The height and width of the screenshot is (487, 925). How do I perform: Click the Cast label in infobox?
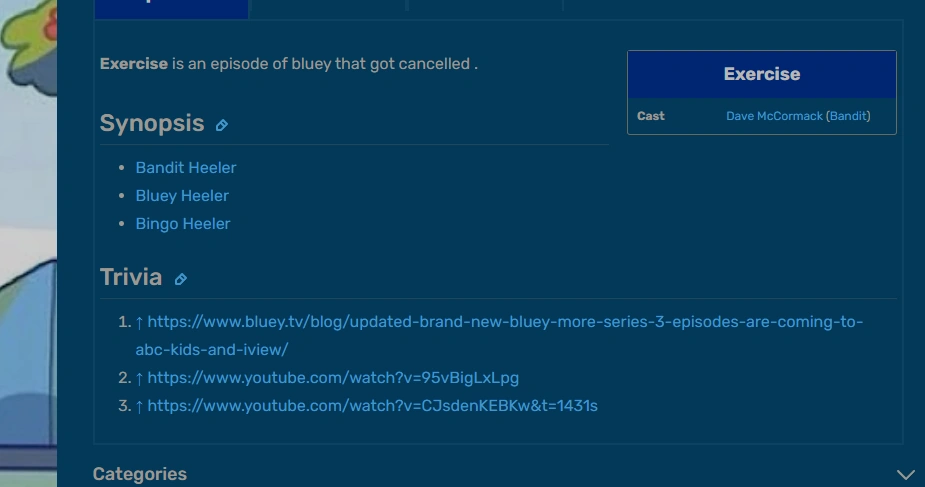coord(651,116)
